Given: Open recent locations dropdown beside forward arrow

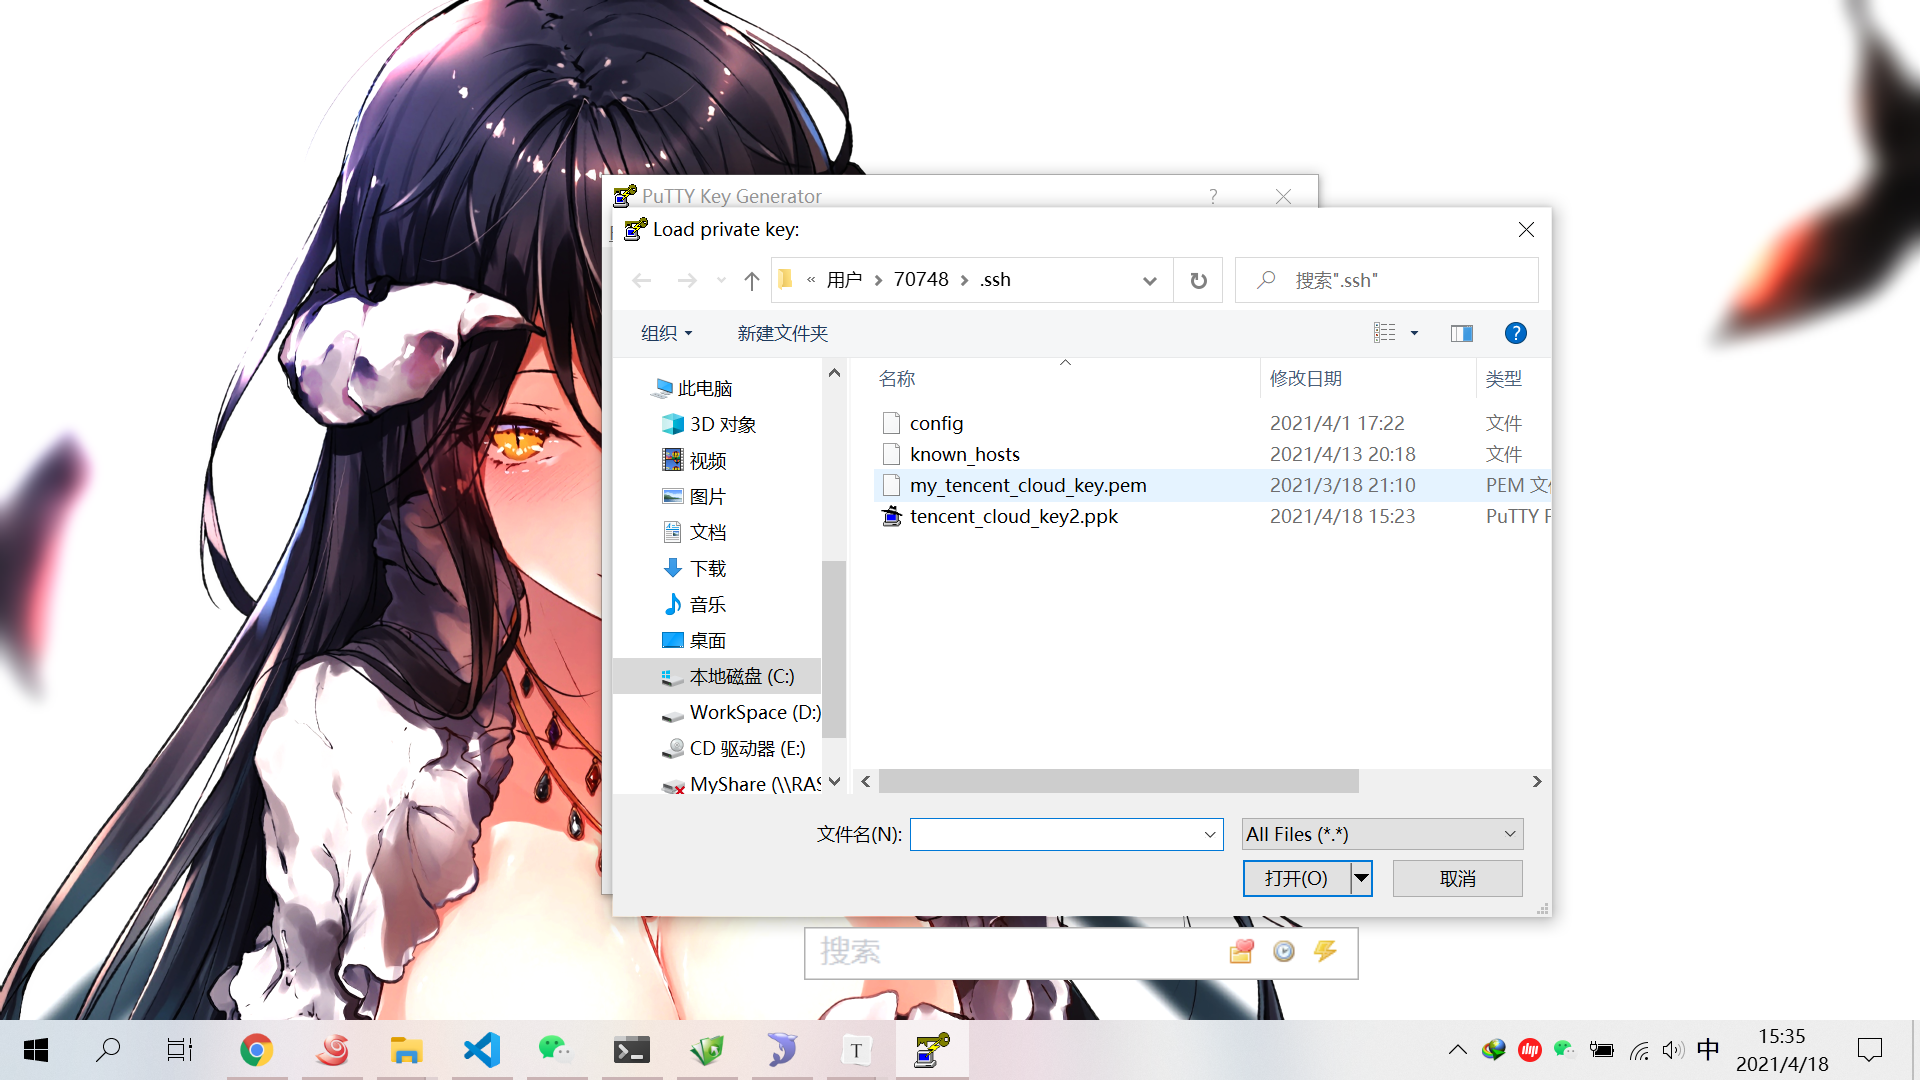Looking at the screenshot, I should (x=721, y=281).
